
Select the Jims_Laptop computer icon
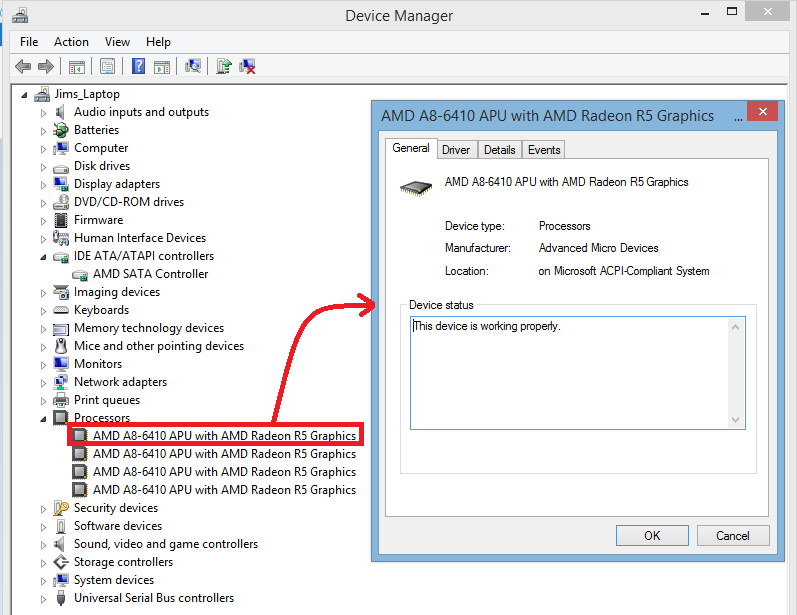pyautogui.click(x=42, y=95)
